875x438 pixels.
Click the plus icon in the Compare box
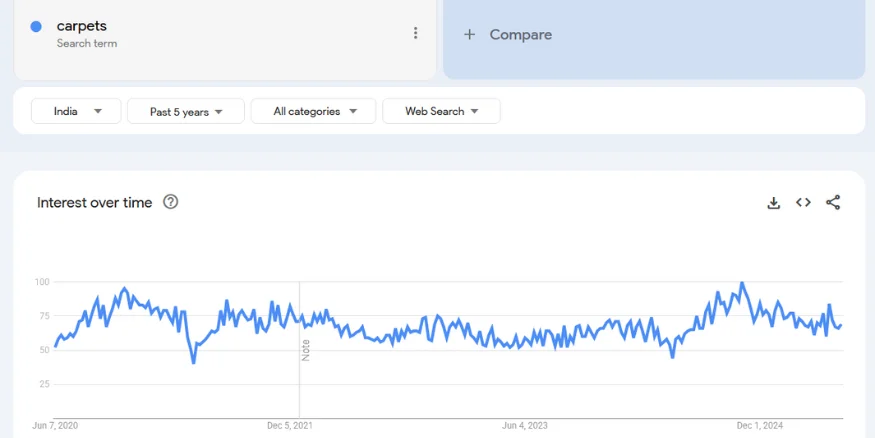tap(470, 35)
